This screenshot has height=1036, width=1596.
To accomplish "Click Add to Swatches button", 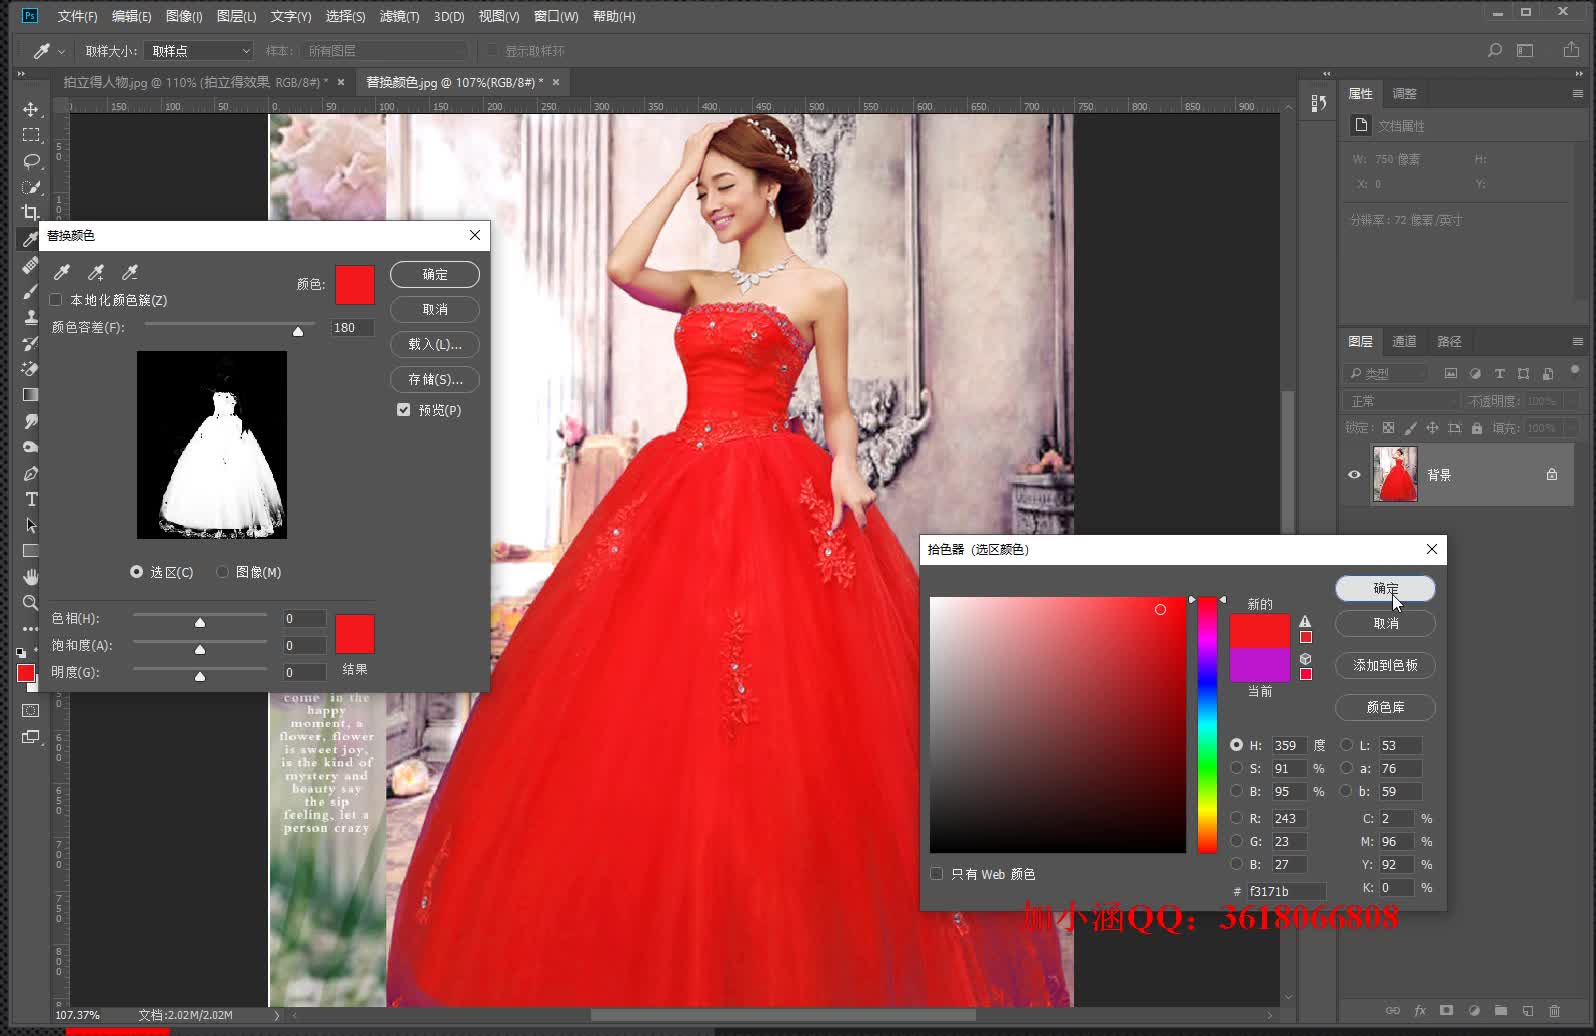I will [1385, 665].
